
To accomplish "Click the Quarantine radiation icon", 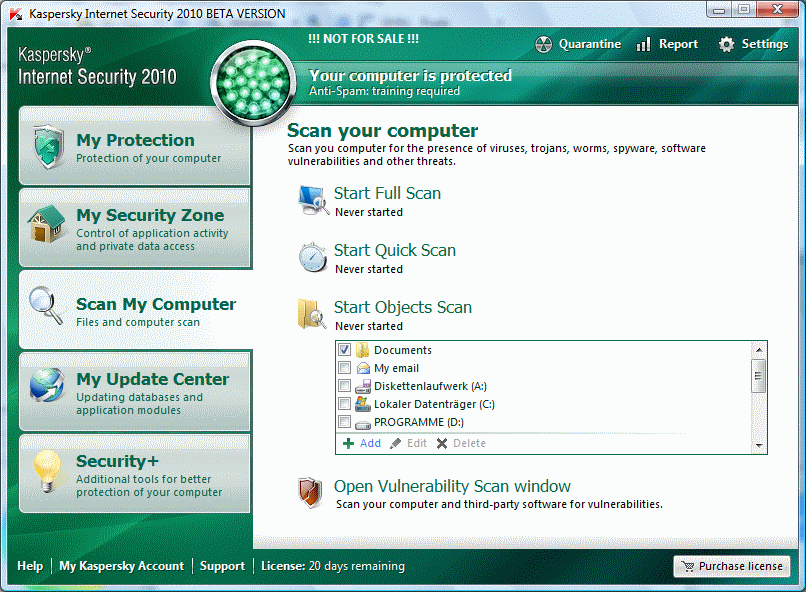I will 543,45.
